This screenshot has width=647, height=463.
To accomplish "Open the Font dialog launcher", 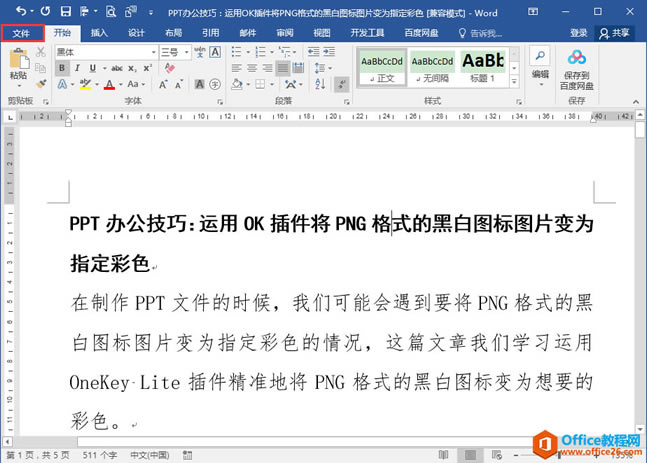I will click(x=220, y=102).
